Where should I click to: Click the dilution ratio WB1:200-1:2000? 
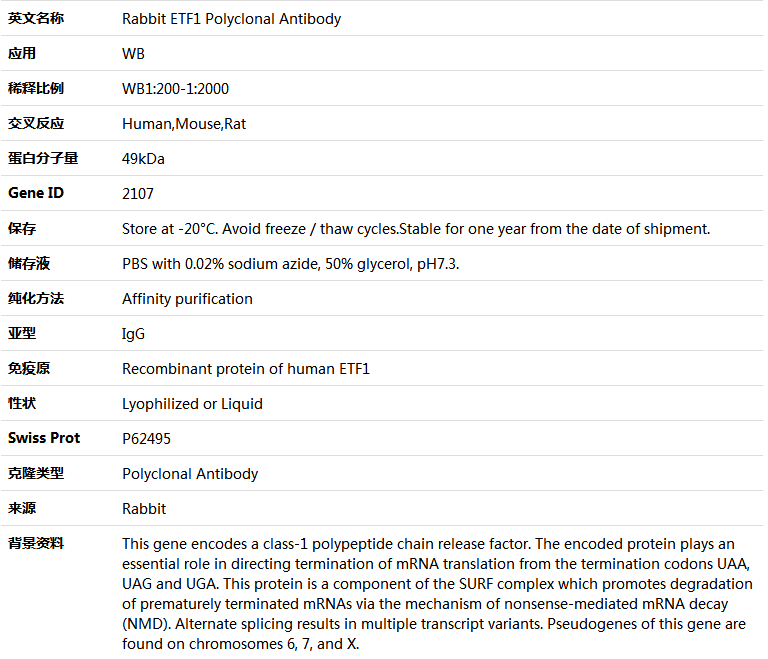175,89
